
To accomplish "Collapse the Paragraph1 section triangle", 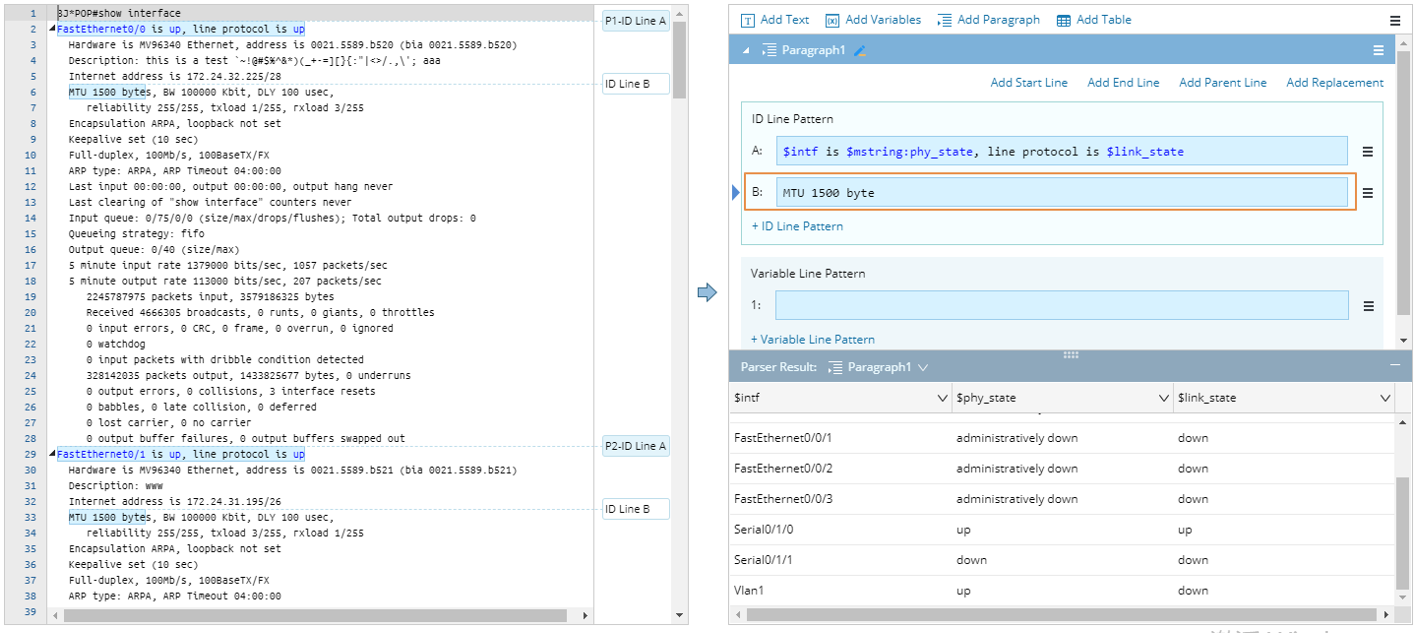I will pyautogui.click(x=745, y=50).
